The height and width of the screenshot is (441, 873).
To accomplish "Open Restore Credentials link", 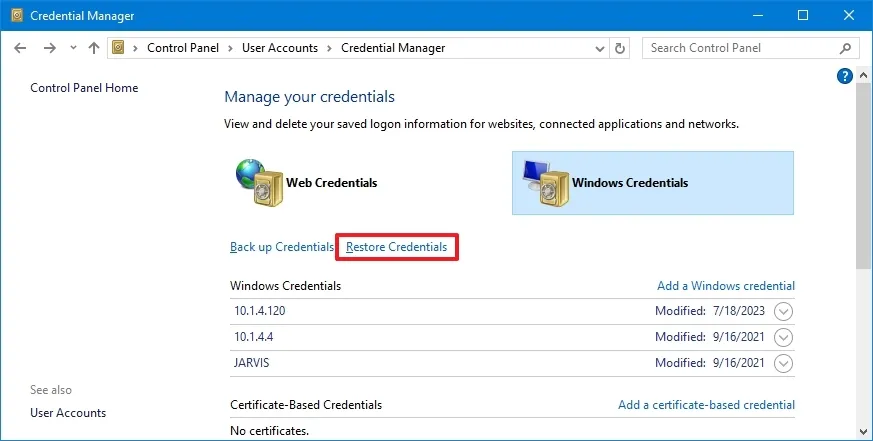I will pos(396,247).
